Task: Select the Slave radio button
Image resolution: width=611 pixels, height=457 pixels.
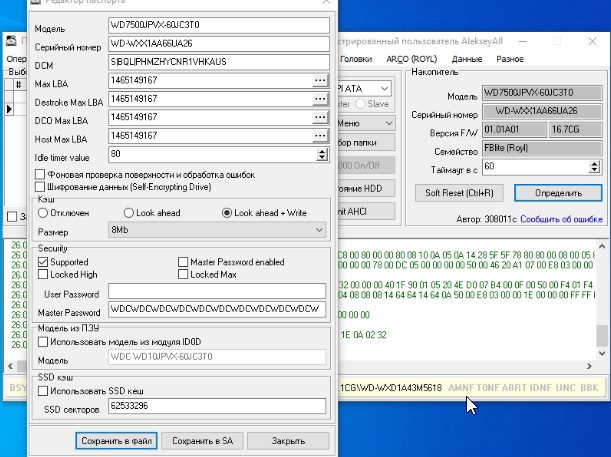Action: click(x=360, y=104)
